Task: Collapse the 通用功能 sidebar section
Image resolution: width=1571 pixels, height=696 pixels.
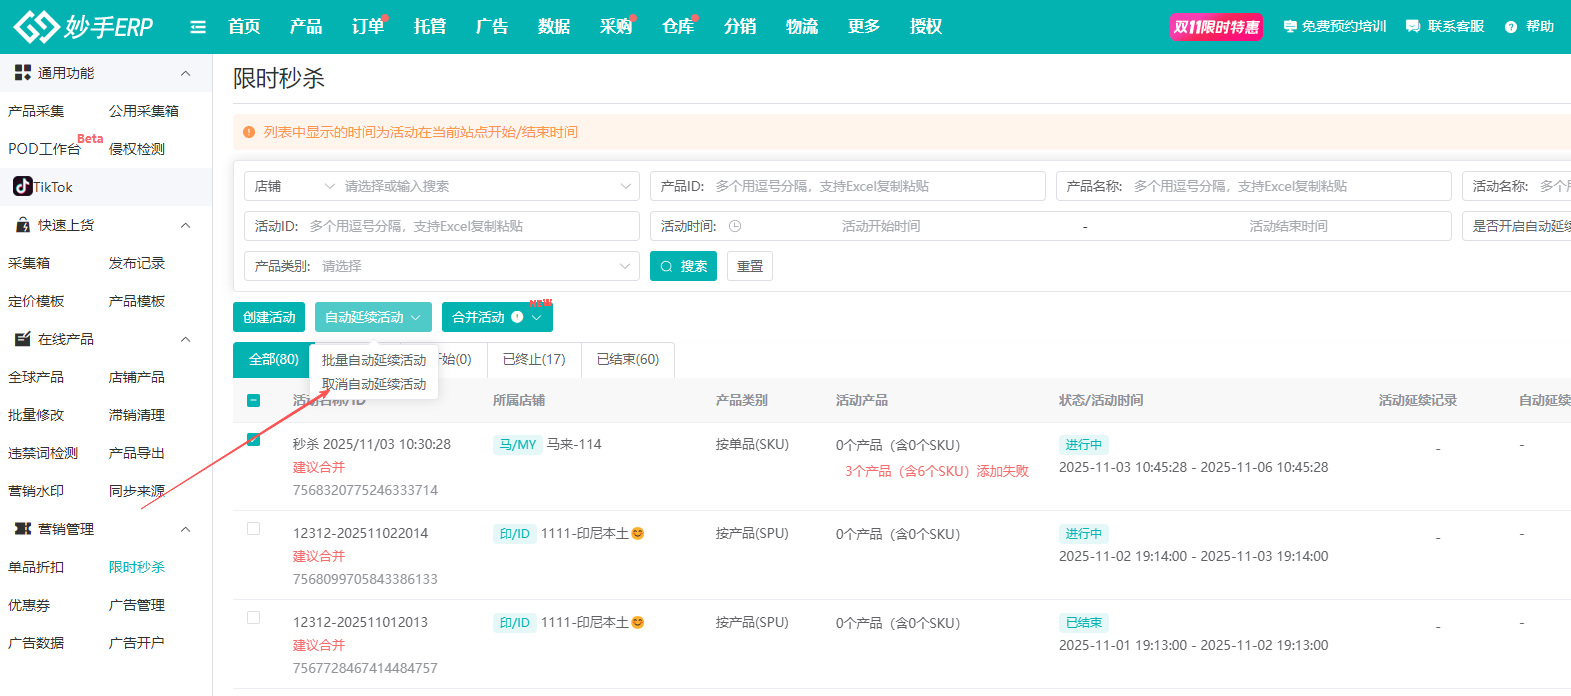Action: coord(185,73)
